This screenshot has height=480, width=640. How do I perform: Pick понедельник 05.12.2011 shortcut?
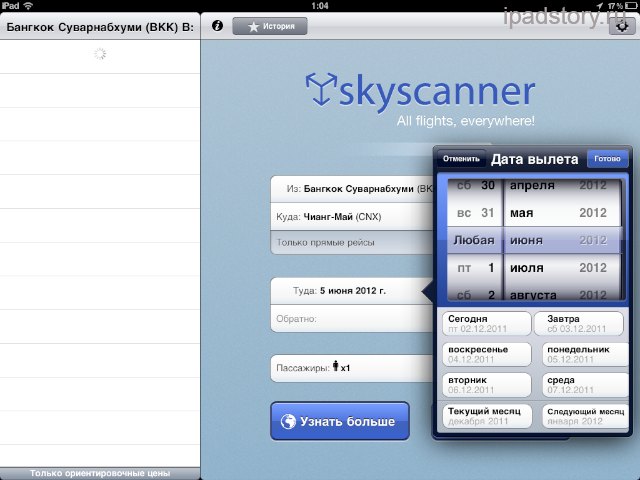[585, 354]
